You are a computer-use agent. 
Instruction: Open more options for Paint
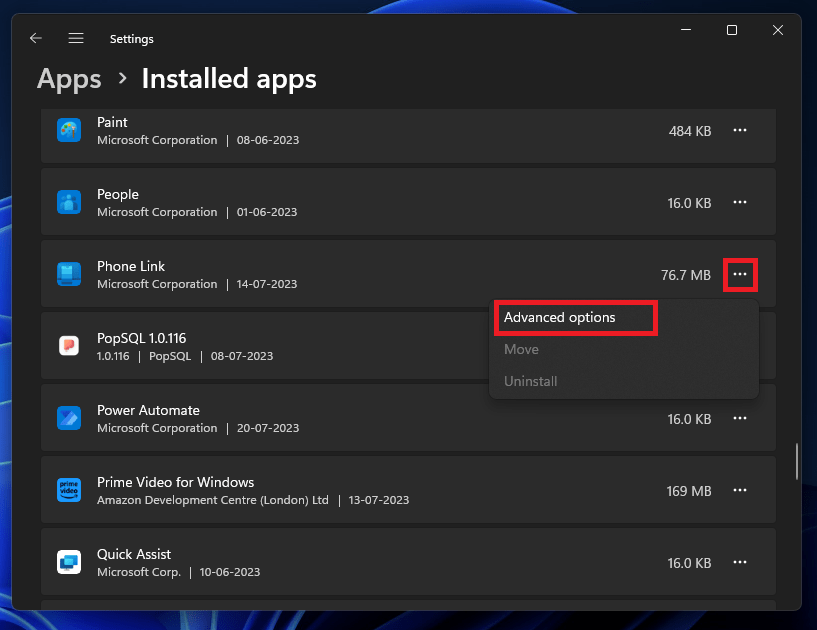(x=740, y=130)
